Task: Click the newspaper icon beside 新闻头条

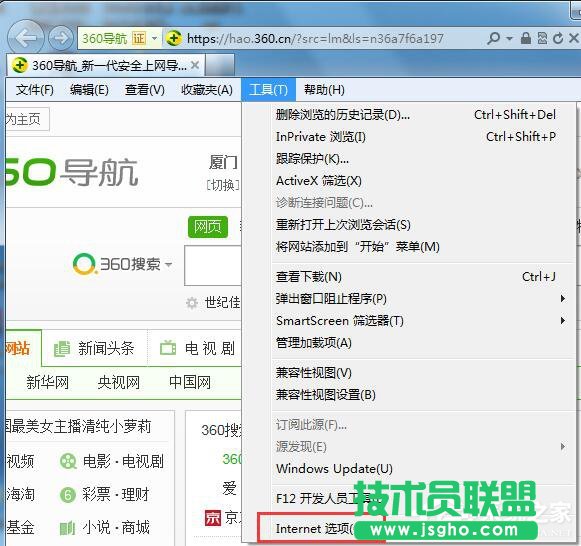Action: [x=62, y=349]
